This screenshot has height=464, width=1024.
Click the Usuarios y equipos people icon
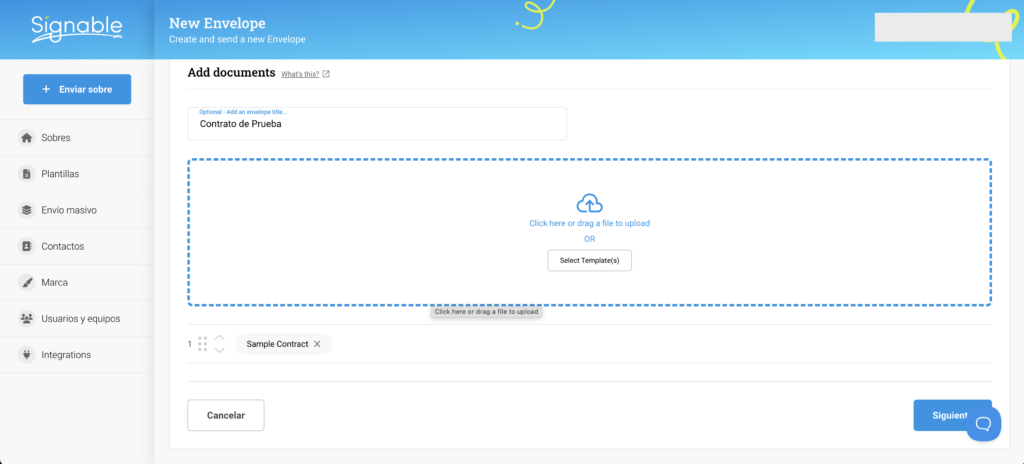pyautogui.click(x=27, y=319)
